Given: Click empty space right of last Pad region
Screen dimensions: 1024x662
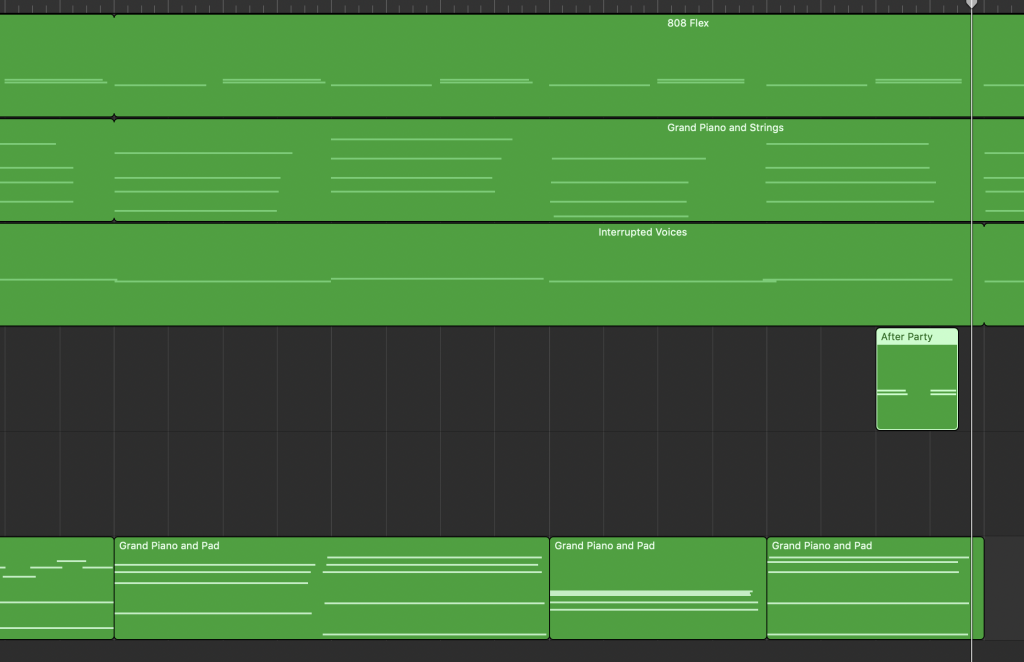Looking at the screenshot, I should 1003,588.
